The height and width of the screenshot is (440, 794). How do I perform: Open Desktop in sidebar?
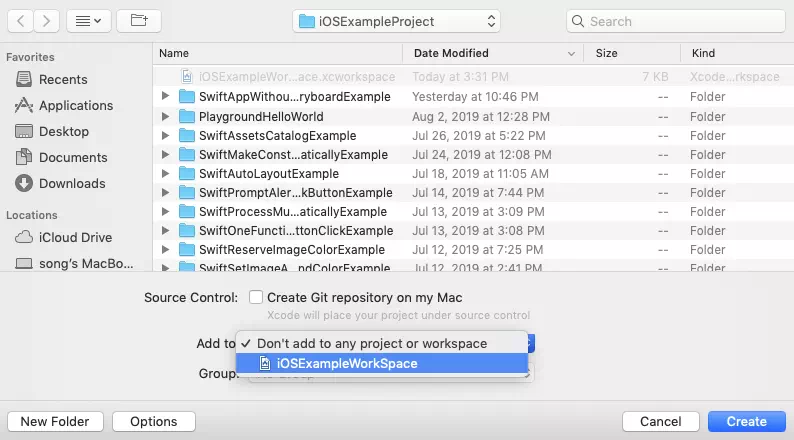(52, 132)
